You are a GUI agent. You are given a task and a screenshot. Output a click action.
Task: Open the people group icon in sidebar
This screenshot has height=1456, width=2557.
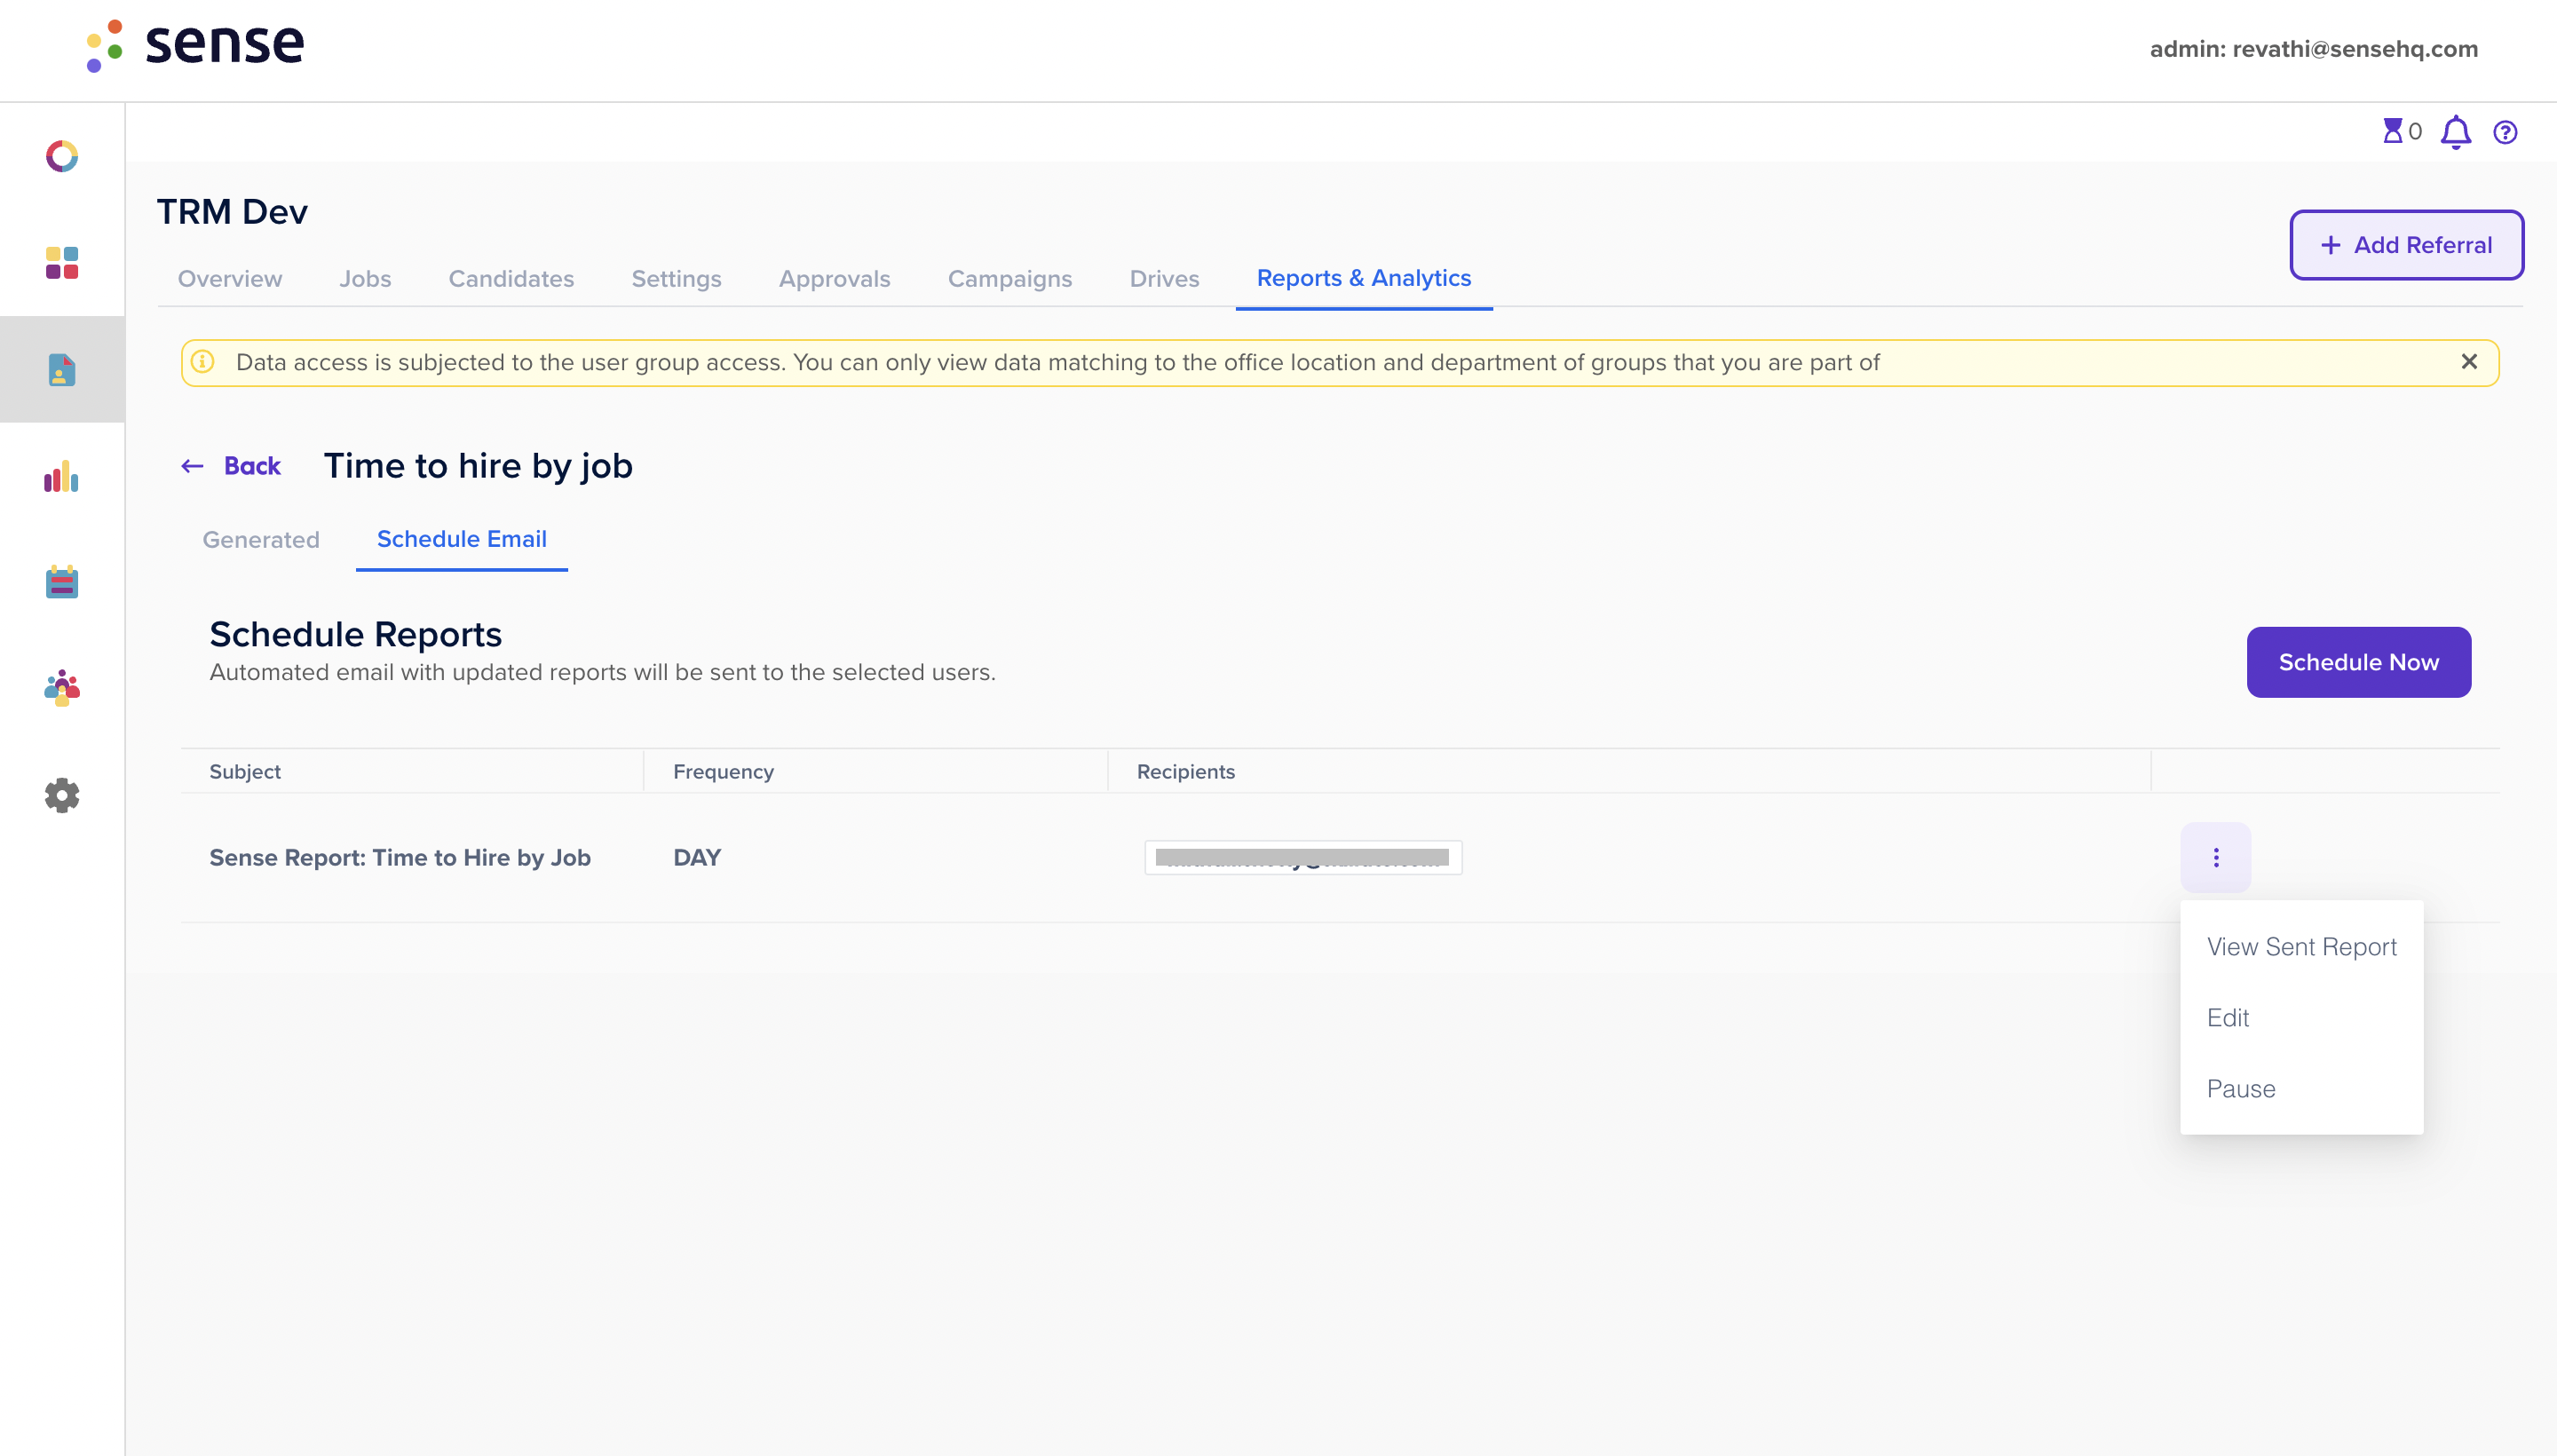tap(62, 688)
